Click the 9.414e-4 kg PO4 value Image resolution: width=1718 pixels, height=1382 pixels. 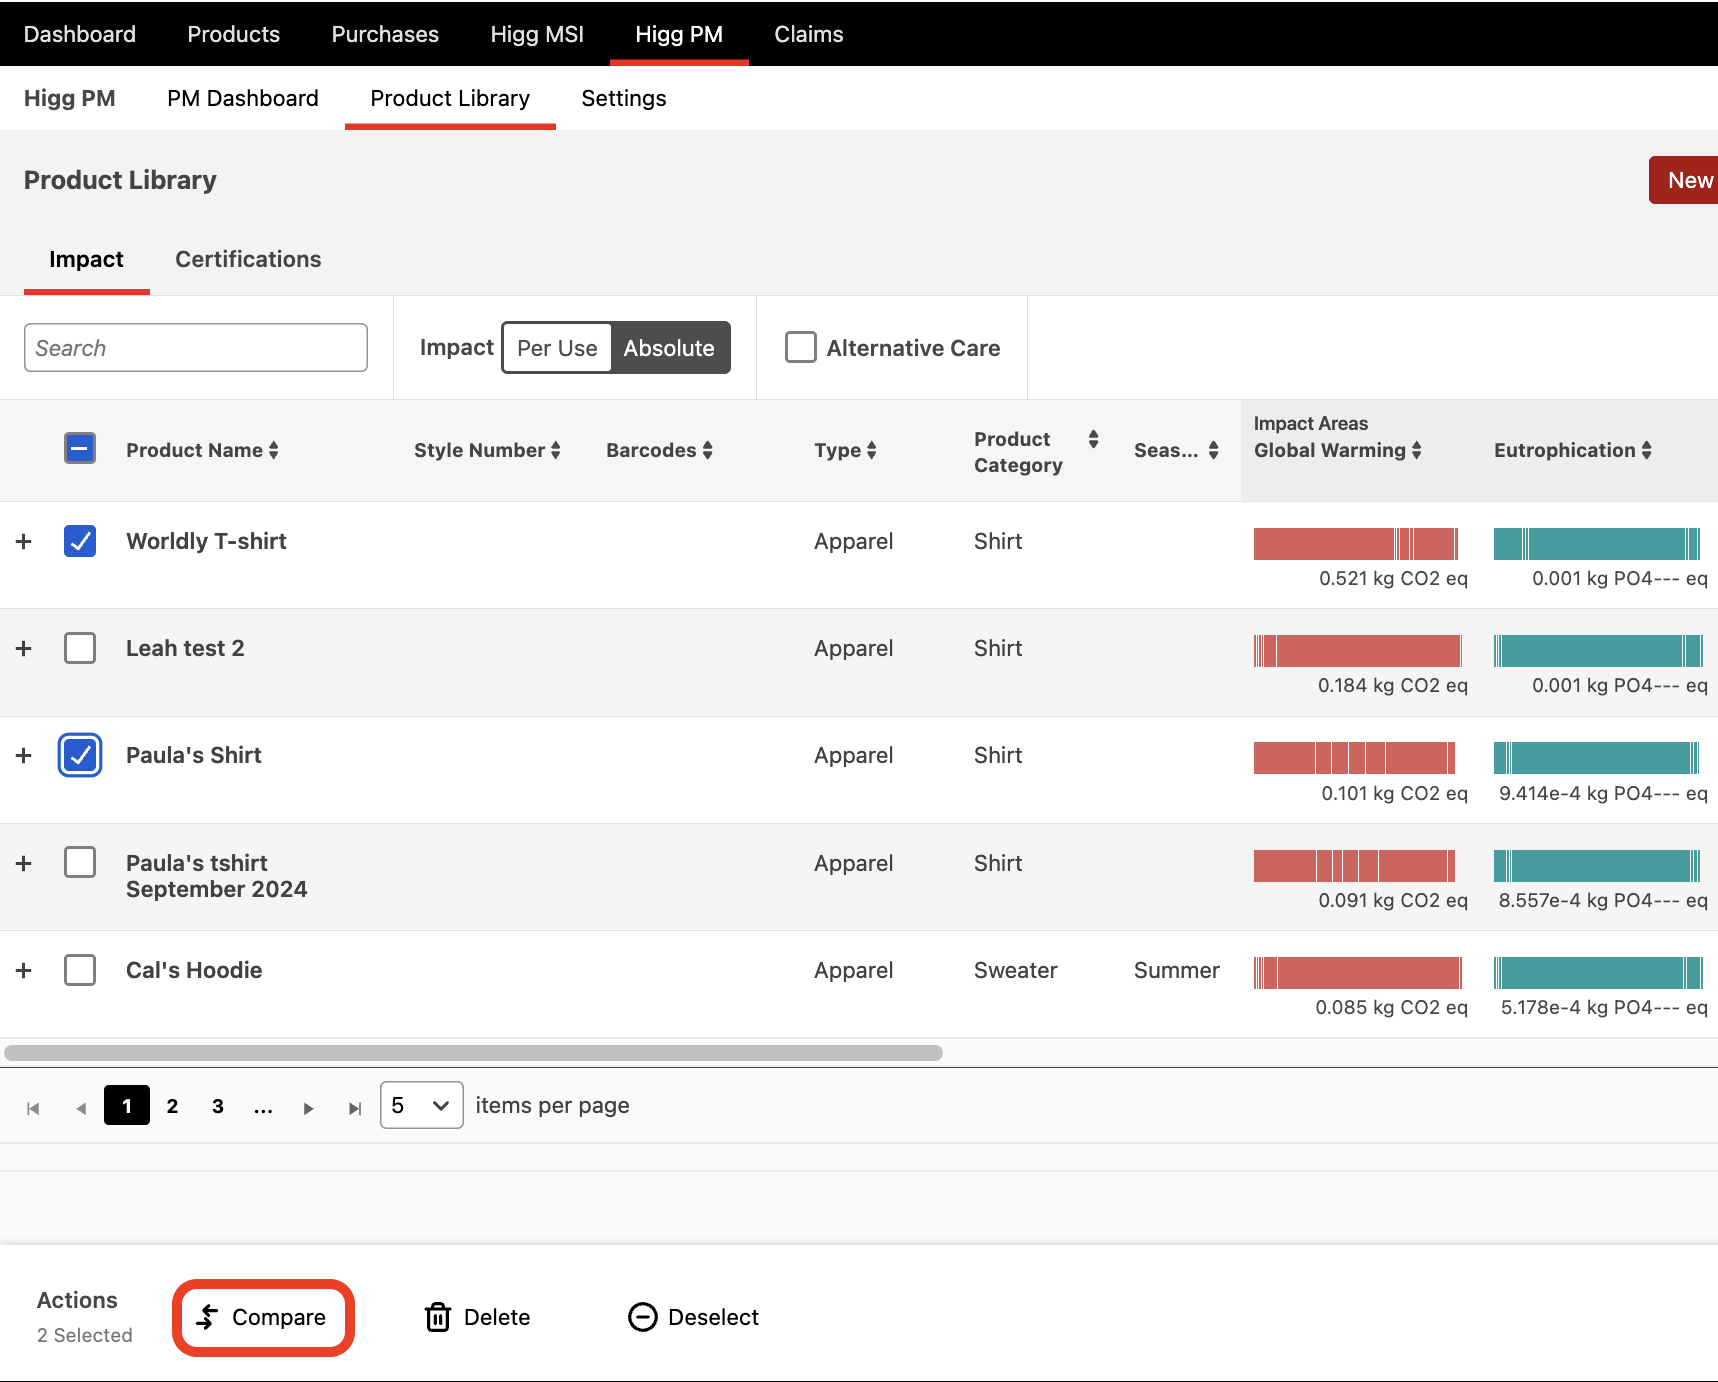tap(1603, 793)
